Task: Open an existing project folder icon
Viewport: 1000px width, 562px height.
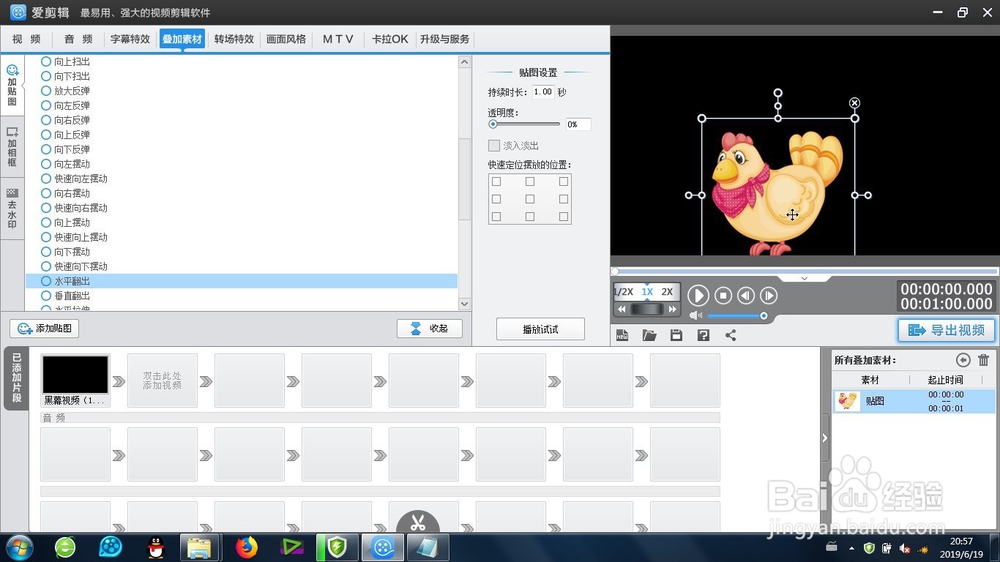Action: (649, 336)
